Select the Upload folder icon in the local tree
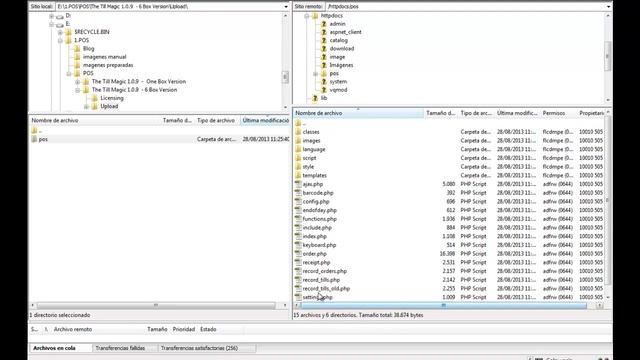Screen dimensions: 640x360 pyautogui.click(x=95, y=106)
